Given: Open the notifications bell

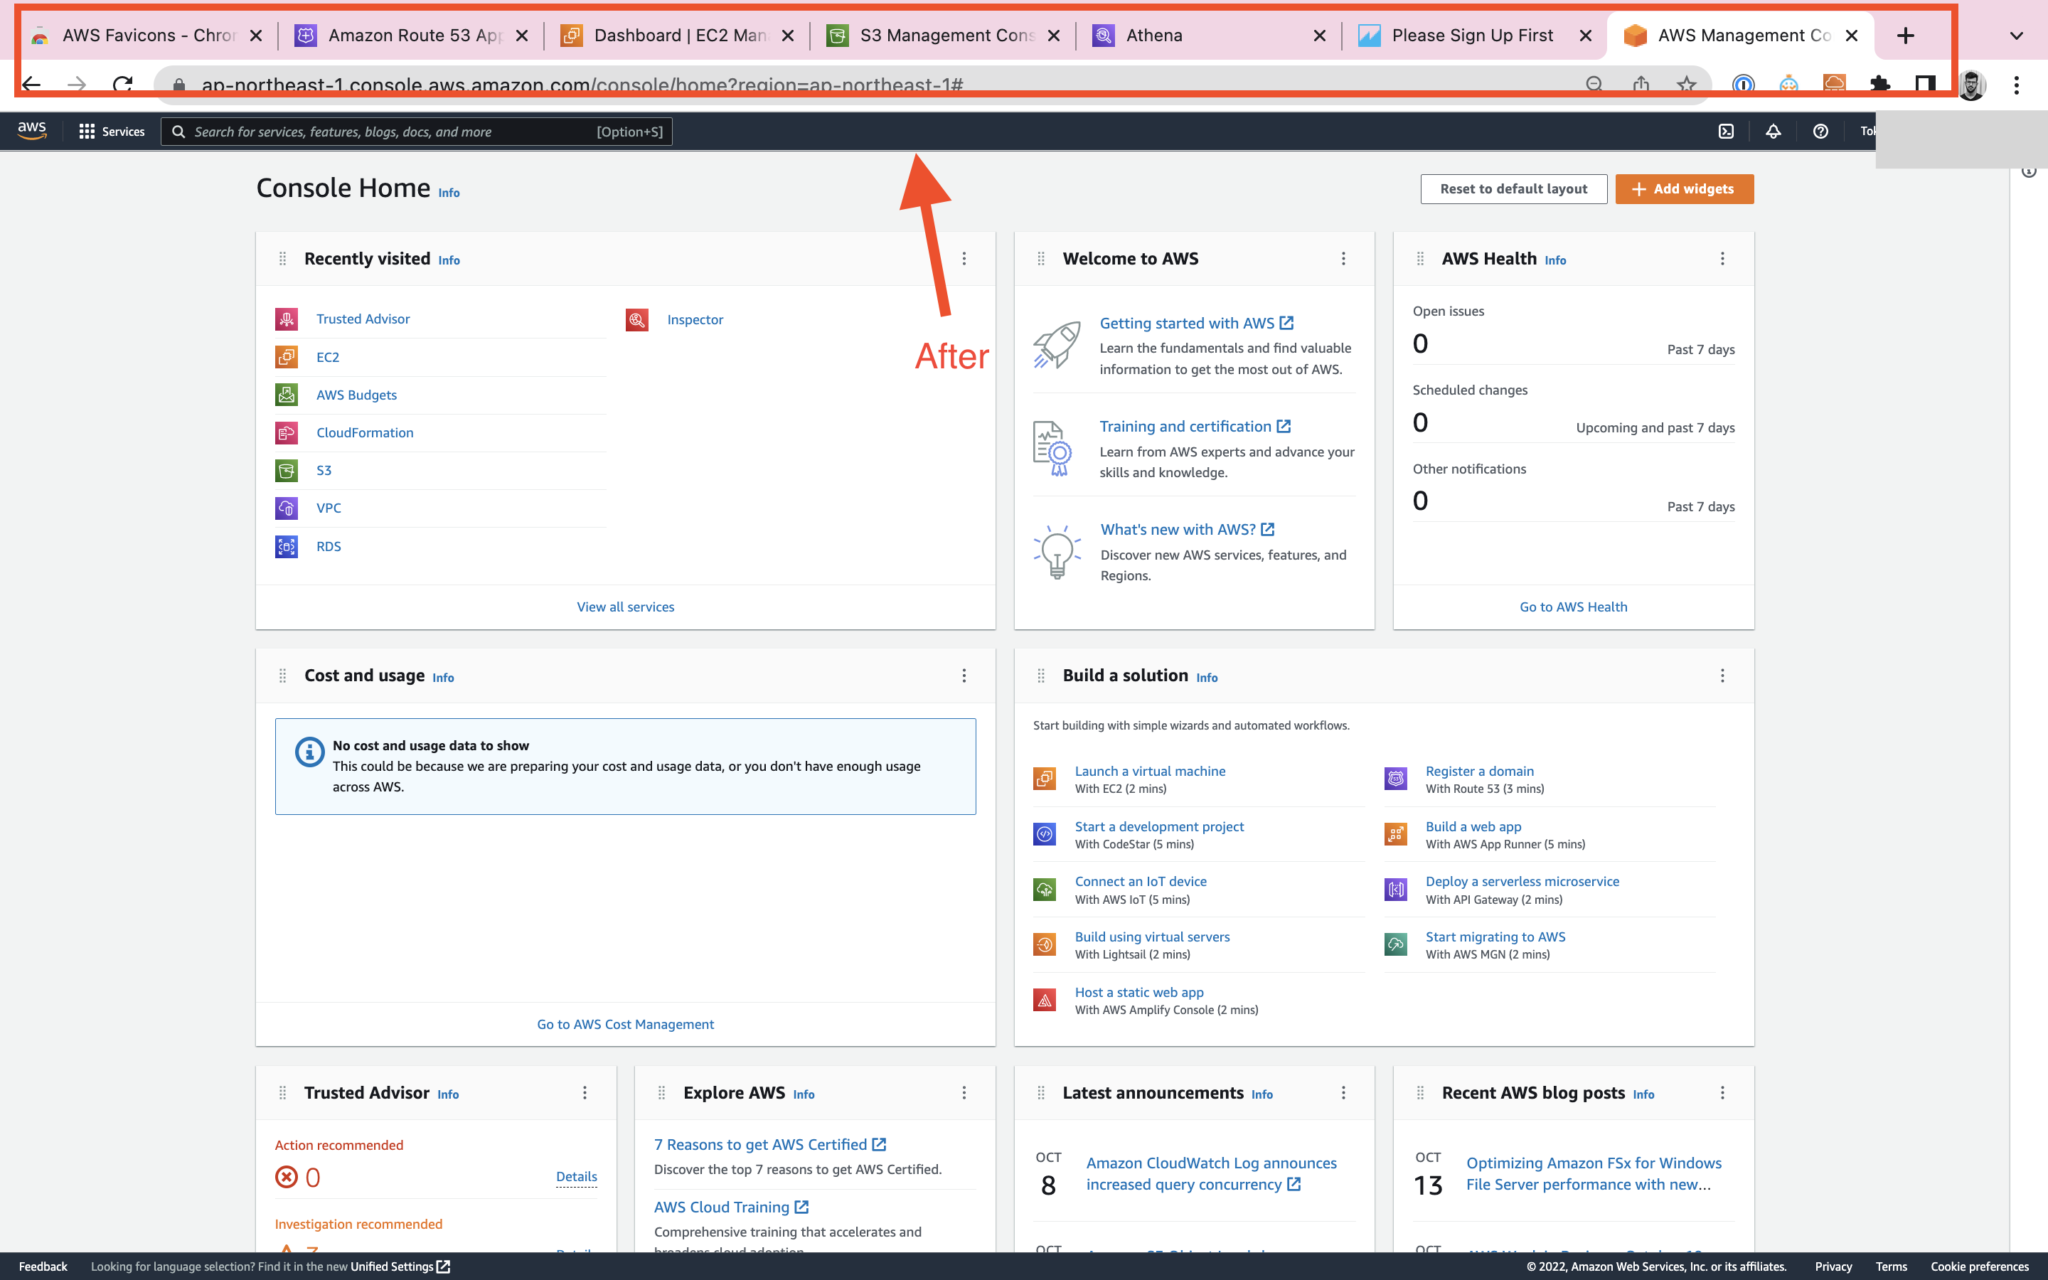Looking at the screenshot, I should pyautogui.click(x=1773, y=131).
